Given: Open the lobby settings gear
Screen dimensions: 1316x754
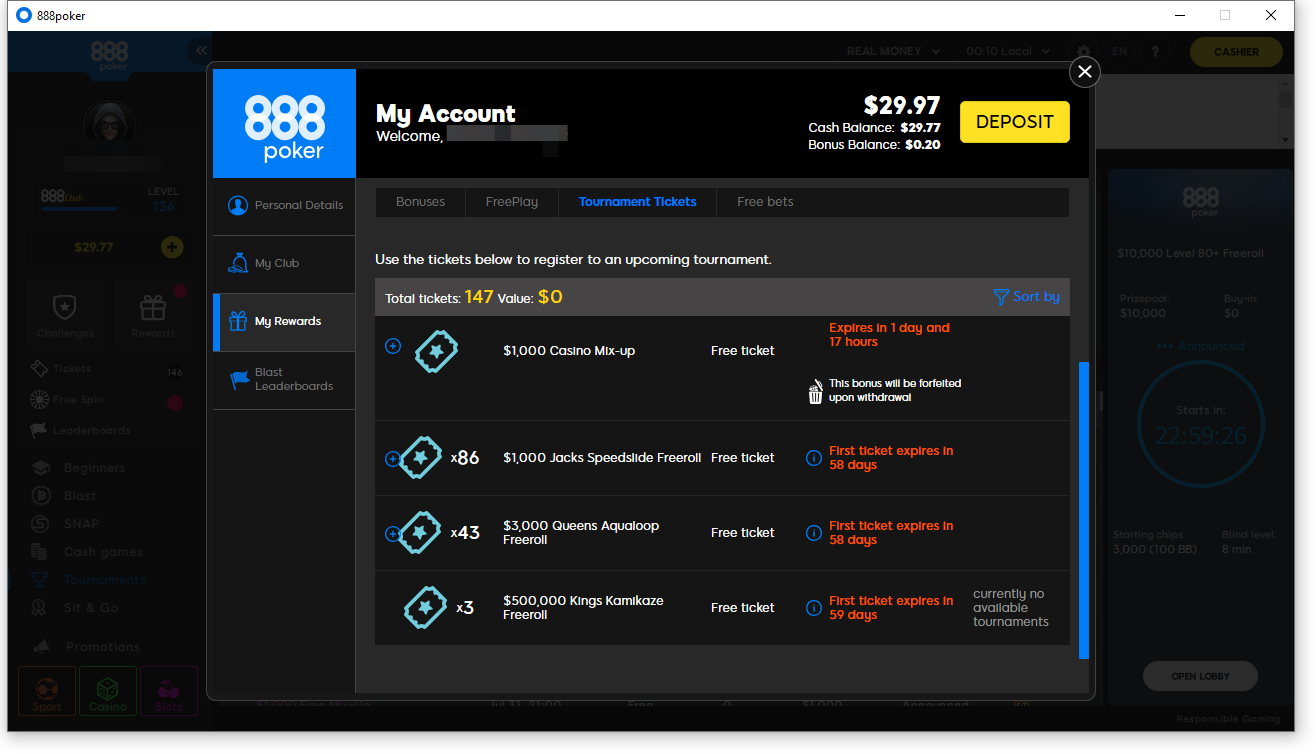Looking at the screenshot, I should 1084,51.
